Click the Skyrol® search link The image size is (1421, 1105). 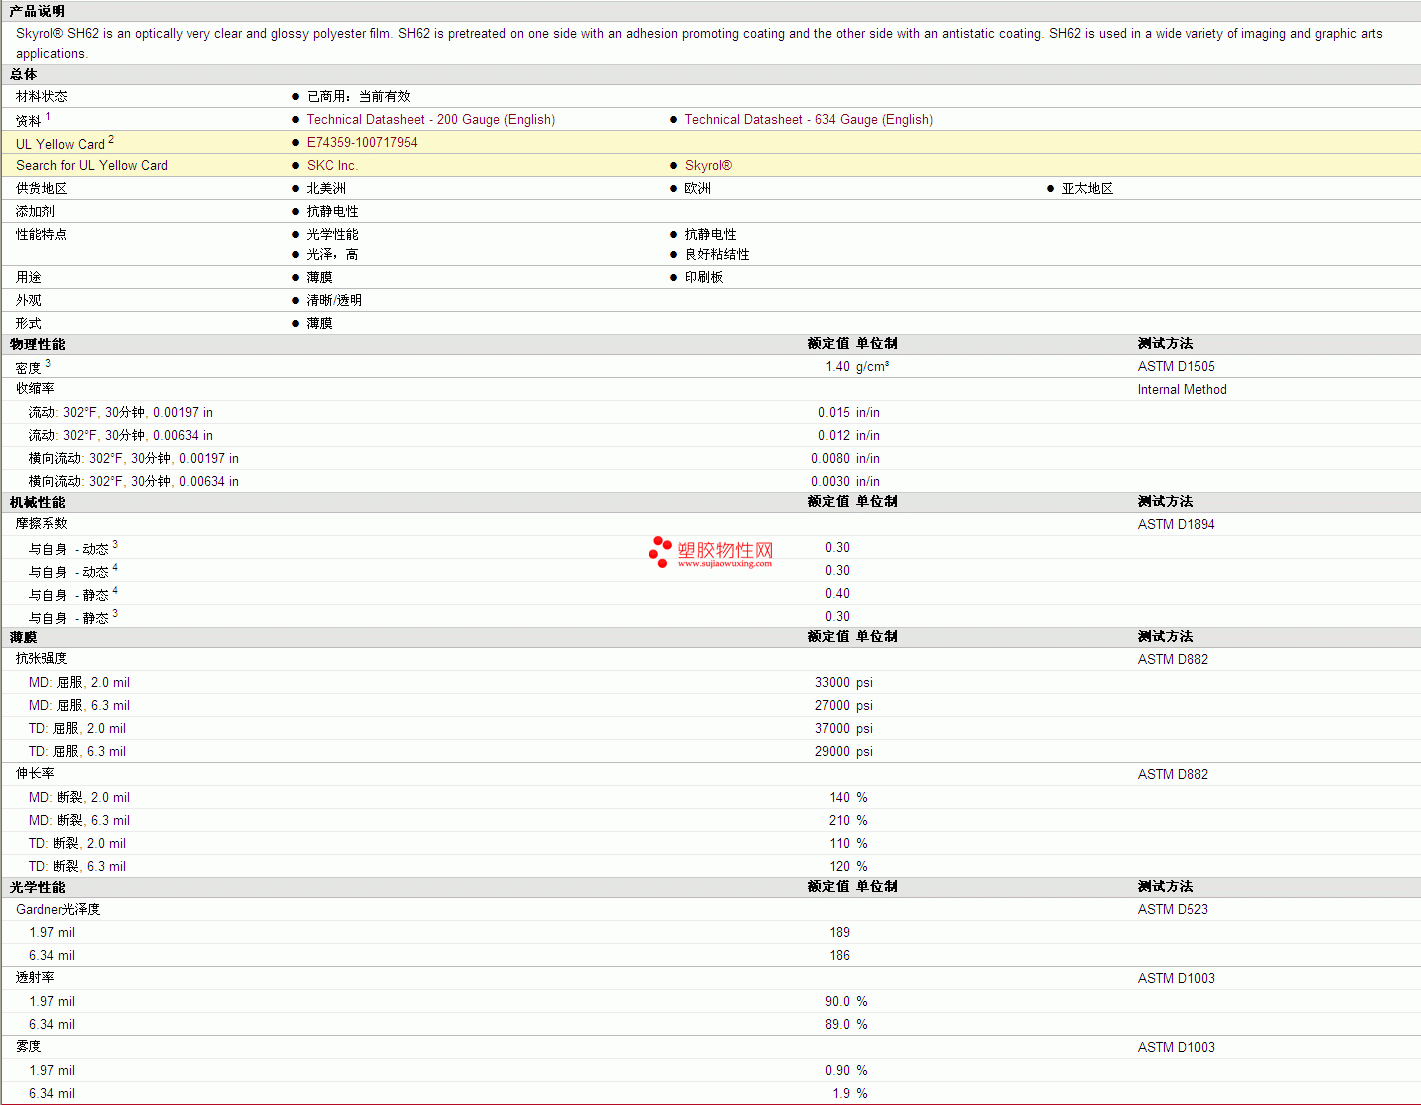708,165
